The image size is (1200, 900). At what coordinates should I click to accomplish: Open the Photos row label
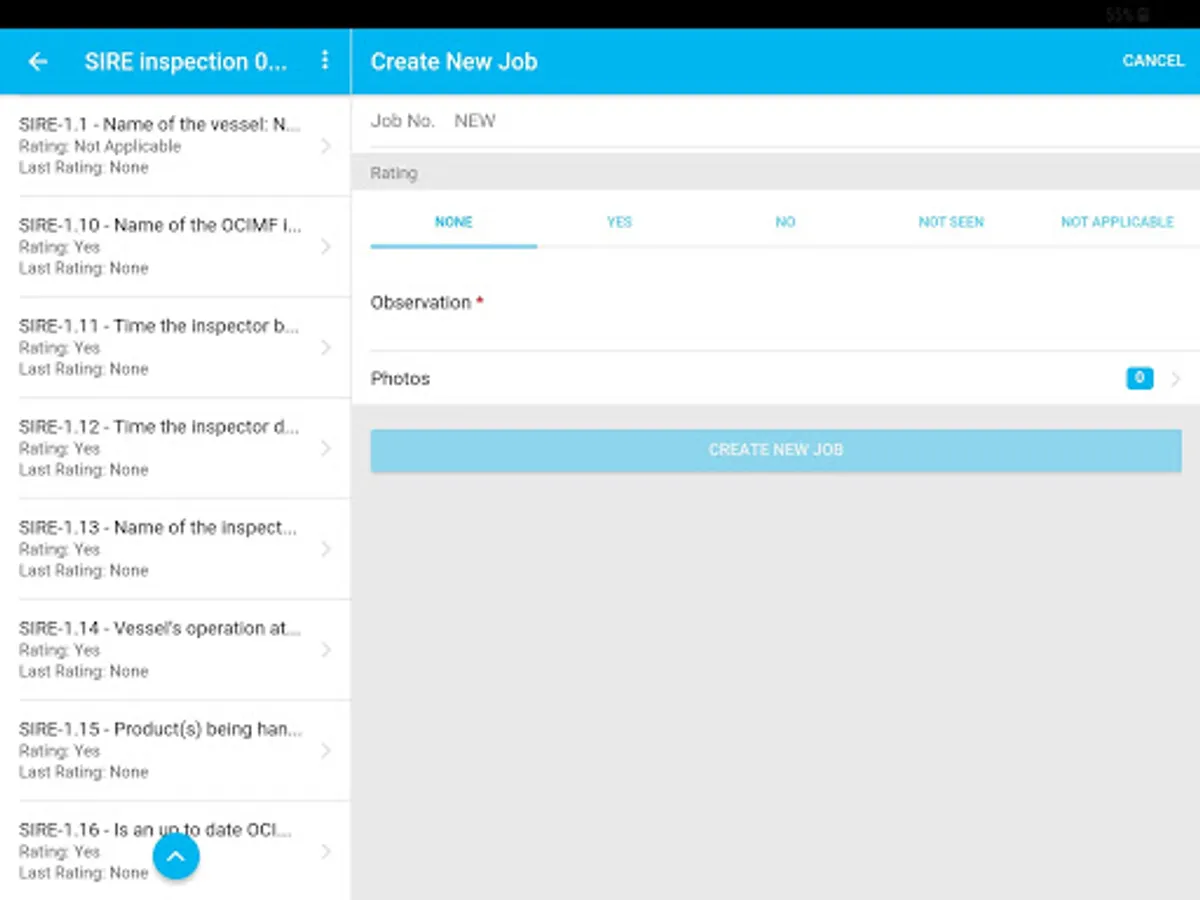(x=400, y=379)
